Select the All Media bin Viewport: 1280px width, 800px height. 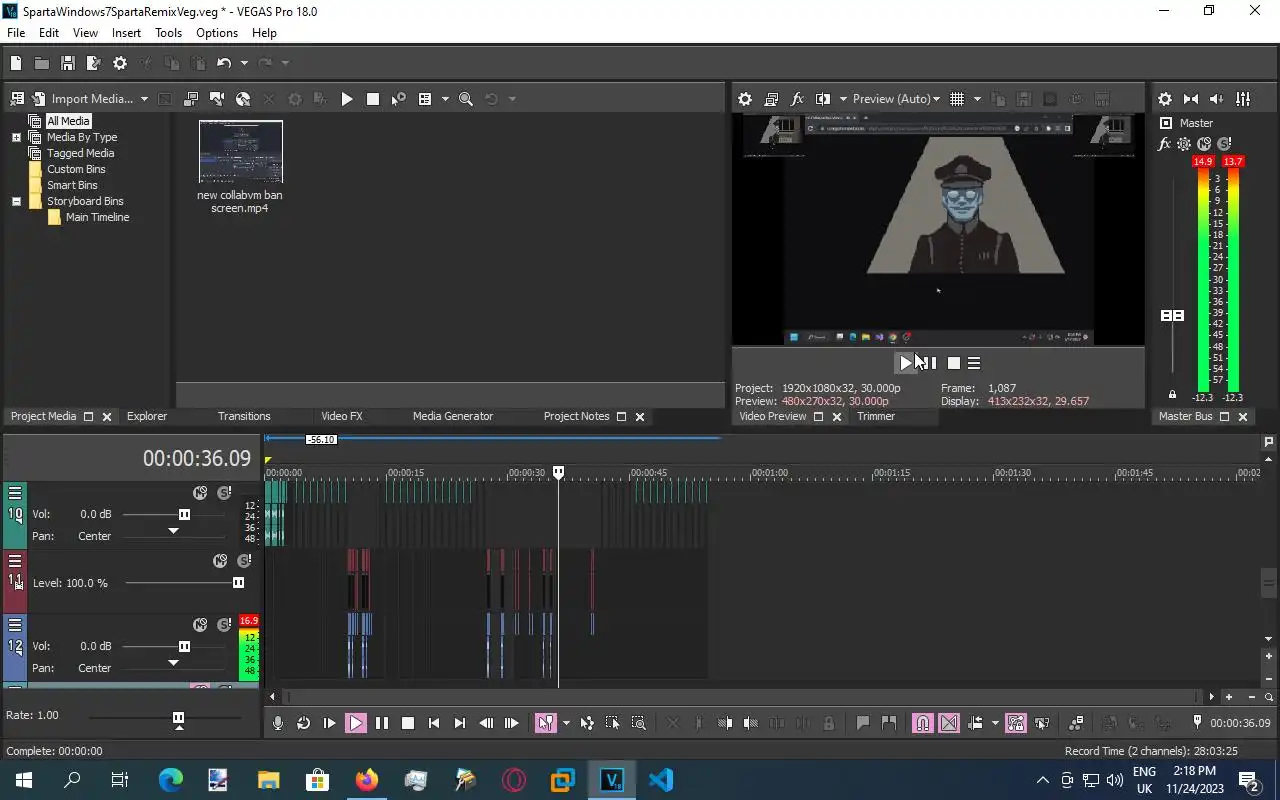(x=68, y=121)
